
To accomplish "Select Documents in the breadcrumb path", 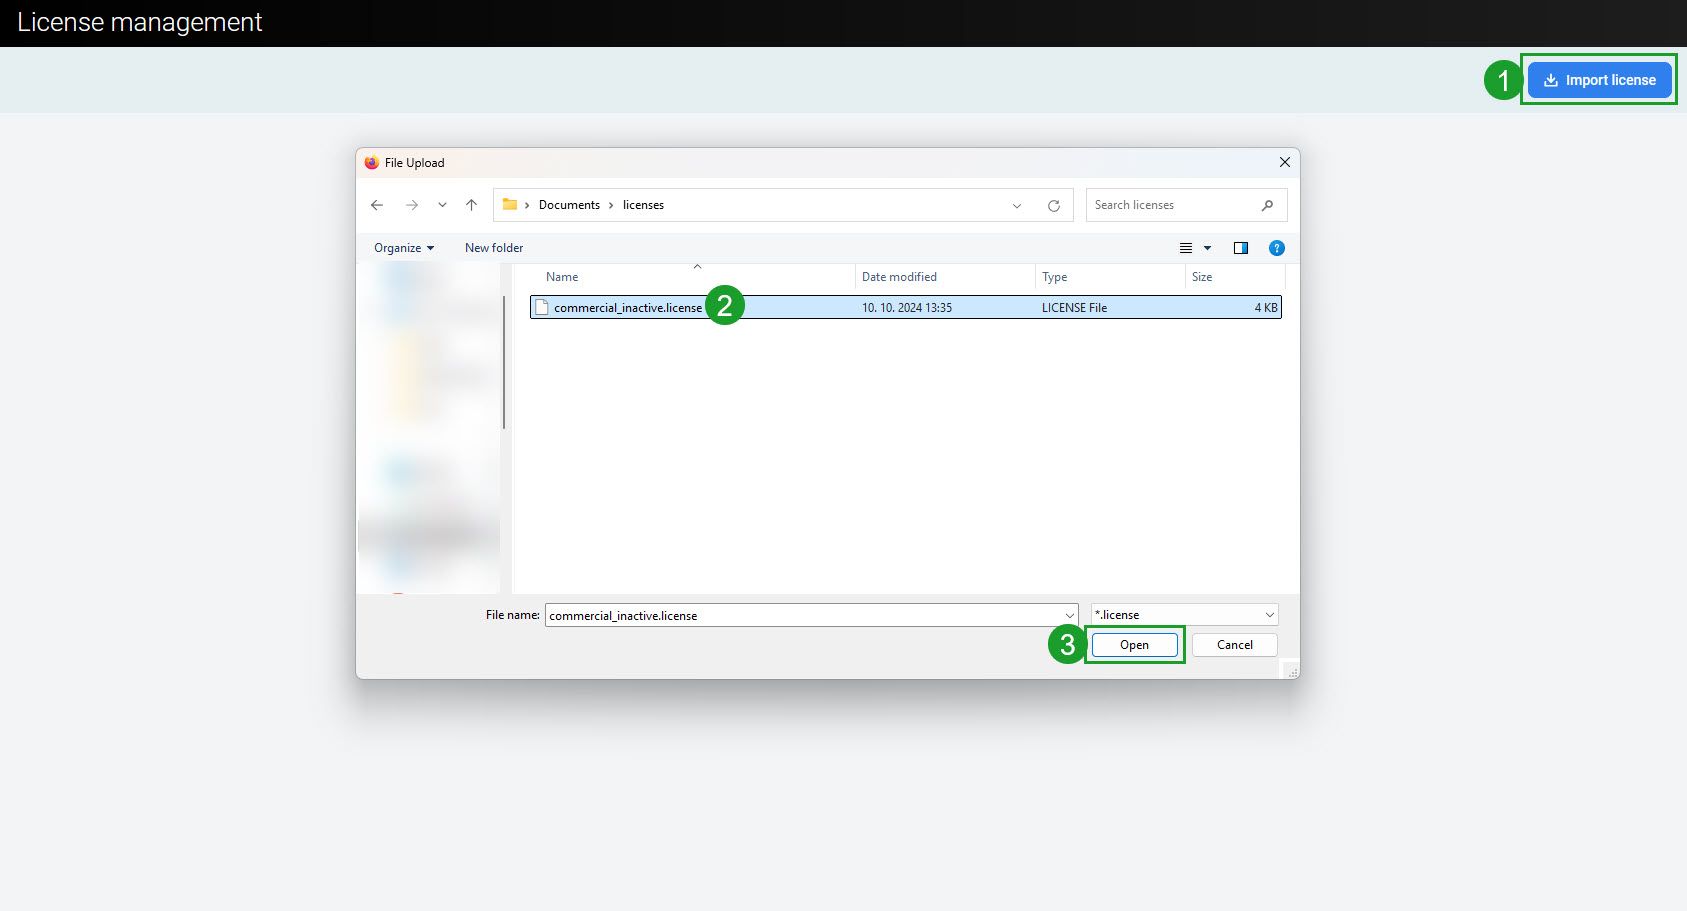I will 569,205.
